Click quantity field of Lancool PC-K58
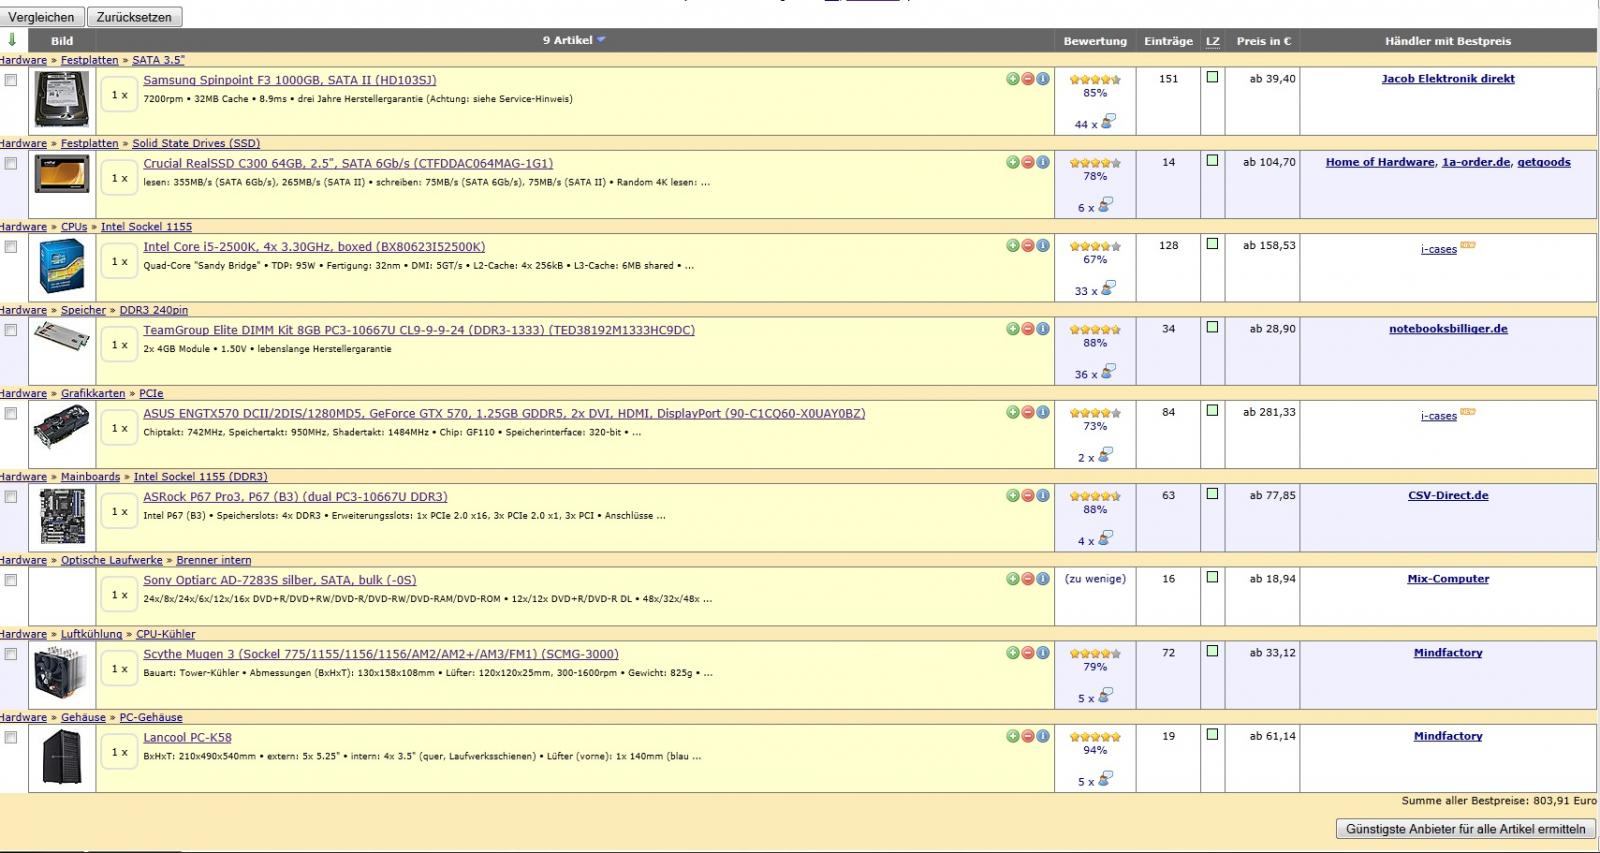 [120, 752]
